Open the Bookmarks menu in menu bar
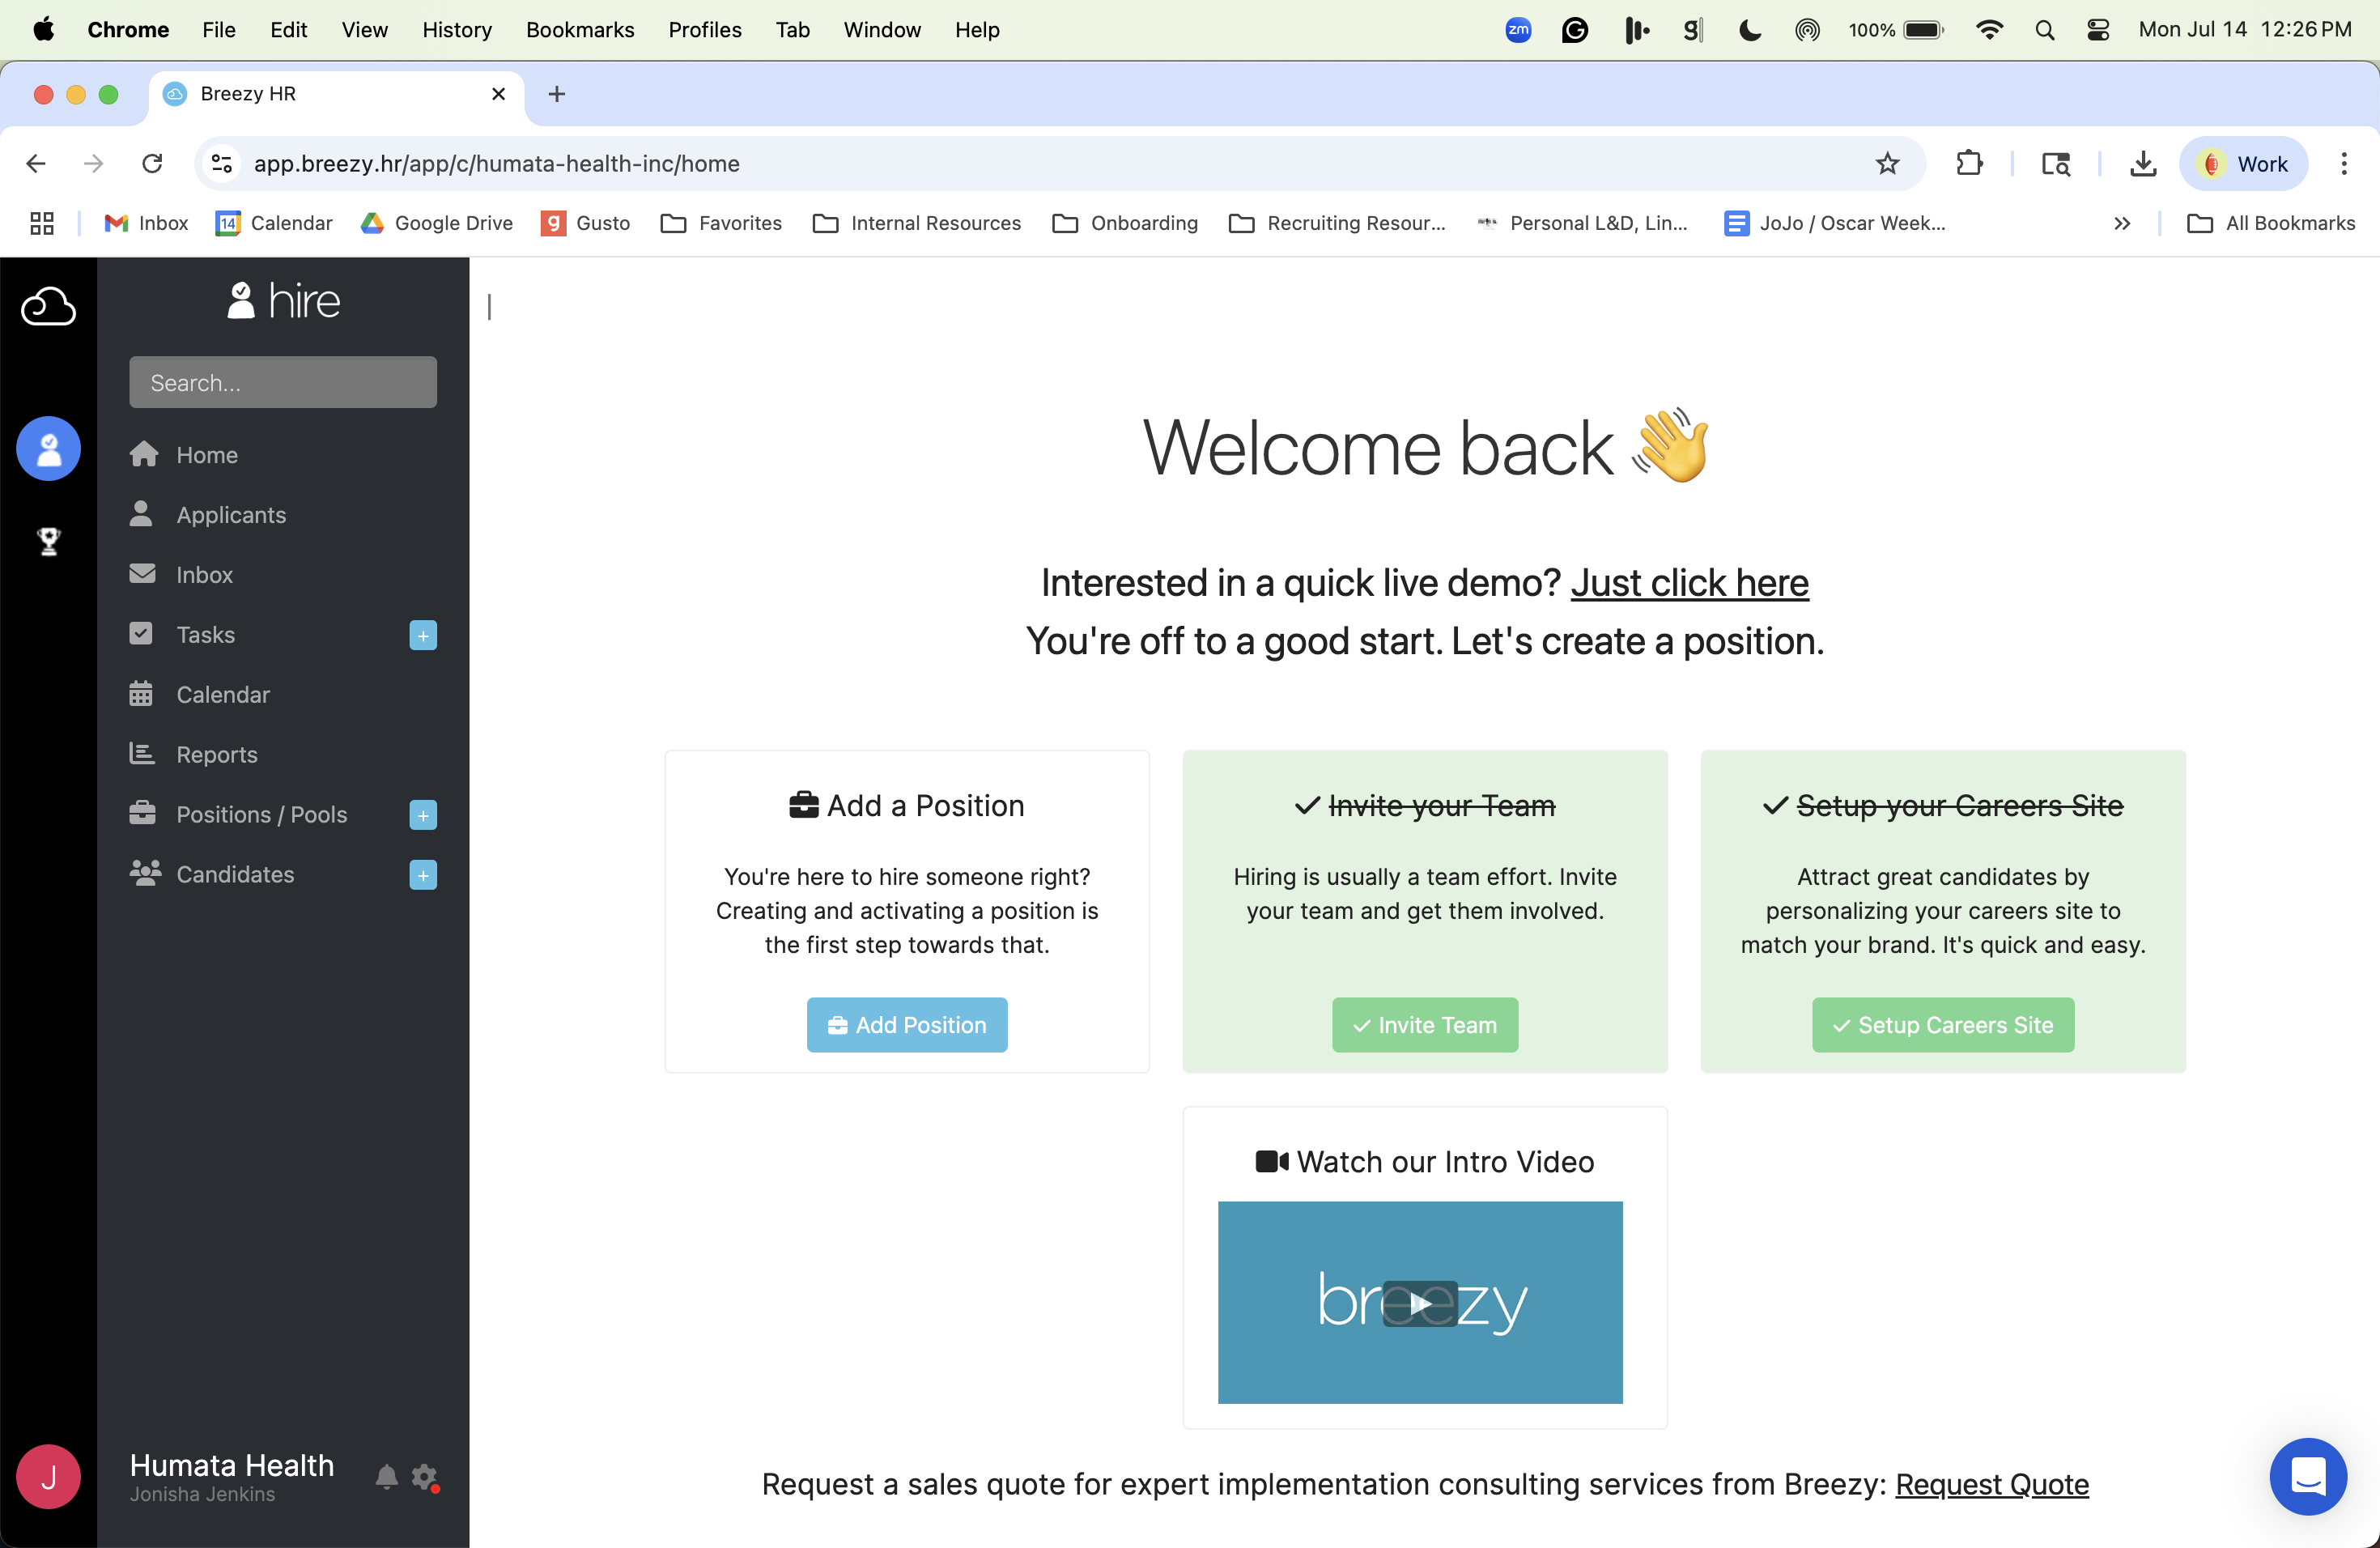This screenshot has height=1548, width=2380. point(580,30)
